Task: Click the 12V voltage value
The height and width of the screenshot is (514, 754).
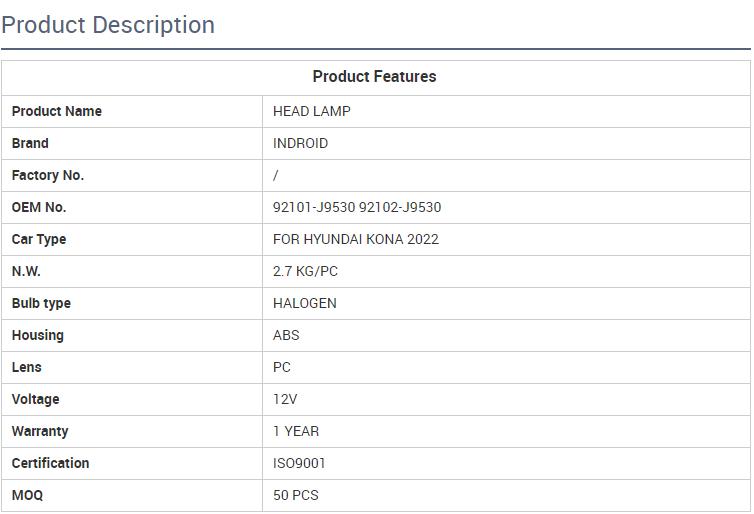Action: coord(285,399)
